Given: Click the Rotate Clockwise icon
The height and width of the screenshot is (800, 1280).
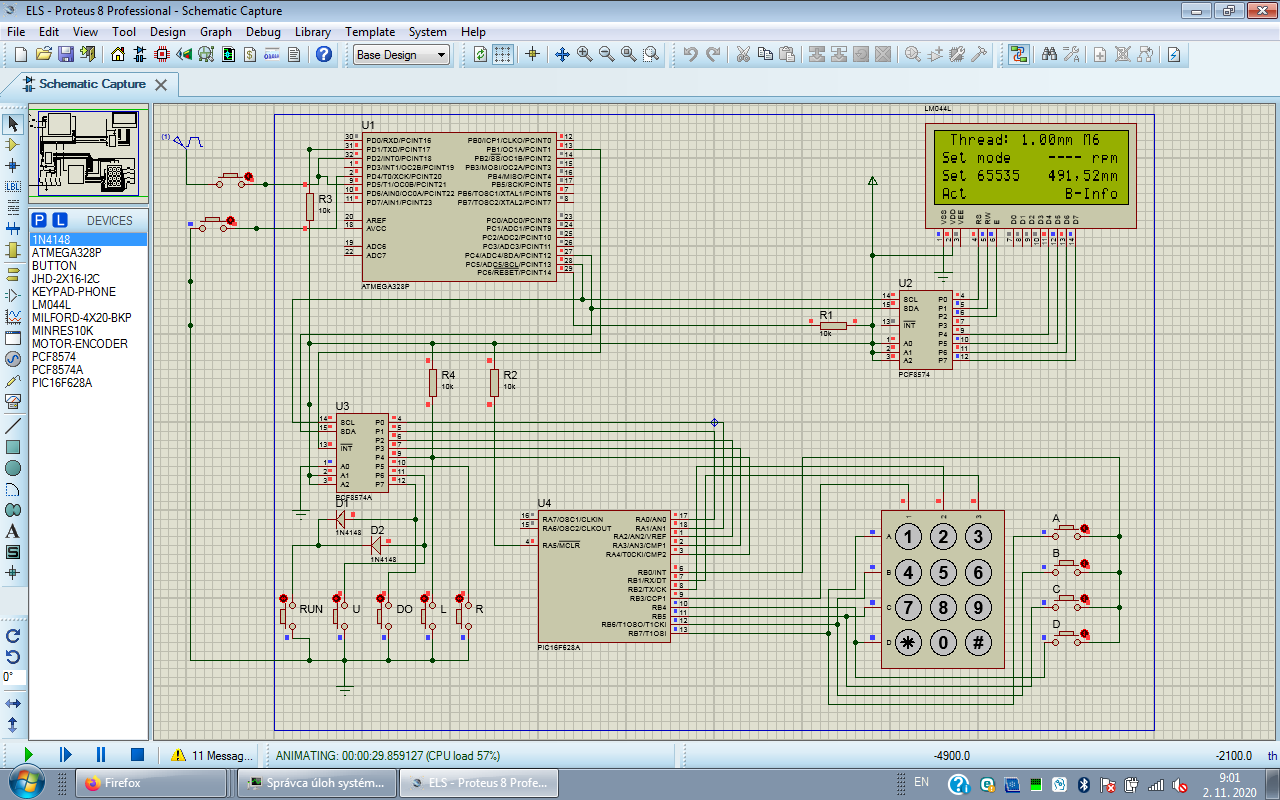Looking at the screenshot, I should pyautogui.click(x=13, y=635).
